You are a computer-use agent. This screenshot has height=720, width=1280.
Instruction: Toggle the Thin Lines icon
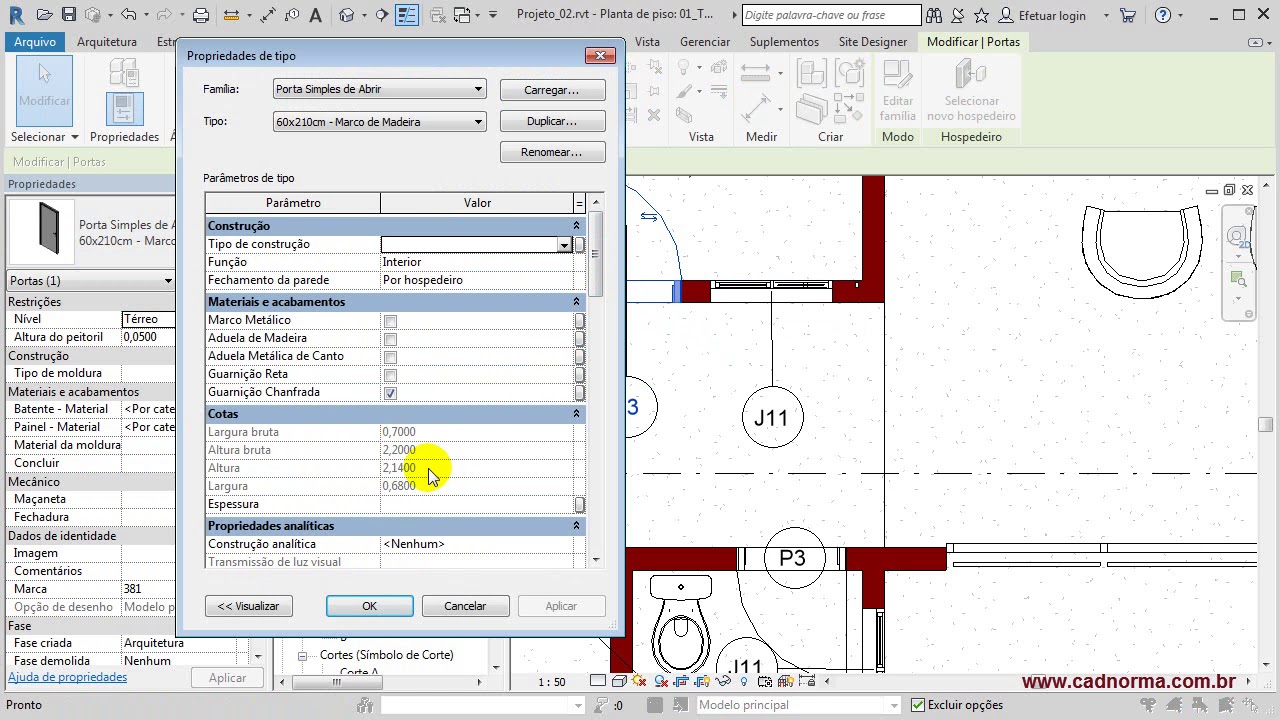click(x=407, y=15)
